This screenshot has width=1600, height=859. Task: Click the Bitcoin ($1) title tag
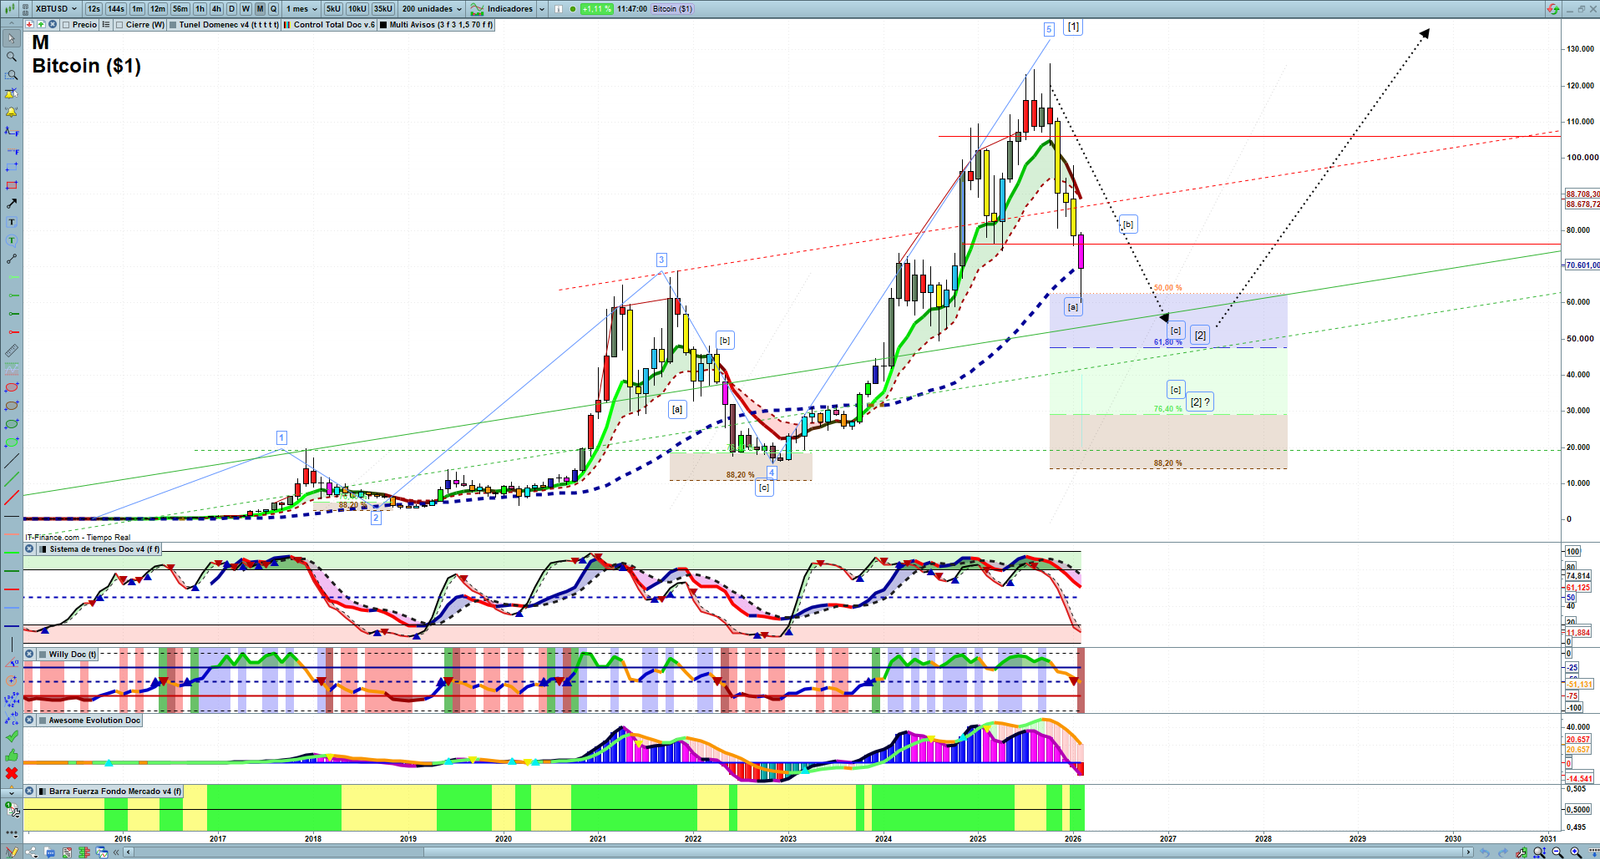pyautogui.click(x=672, y=9)
